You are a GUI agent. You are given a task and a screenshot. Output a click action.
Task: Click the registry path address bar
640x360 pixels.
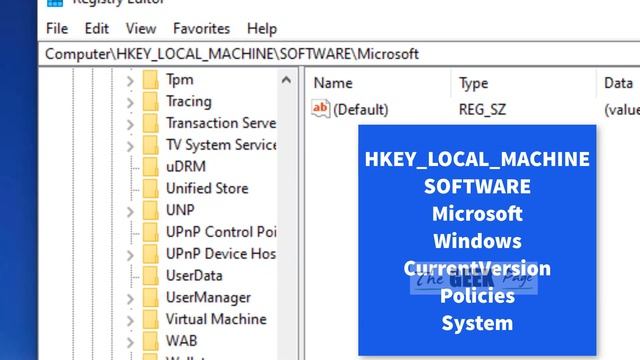point(339,54)
